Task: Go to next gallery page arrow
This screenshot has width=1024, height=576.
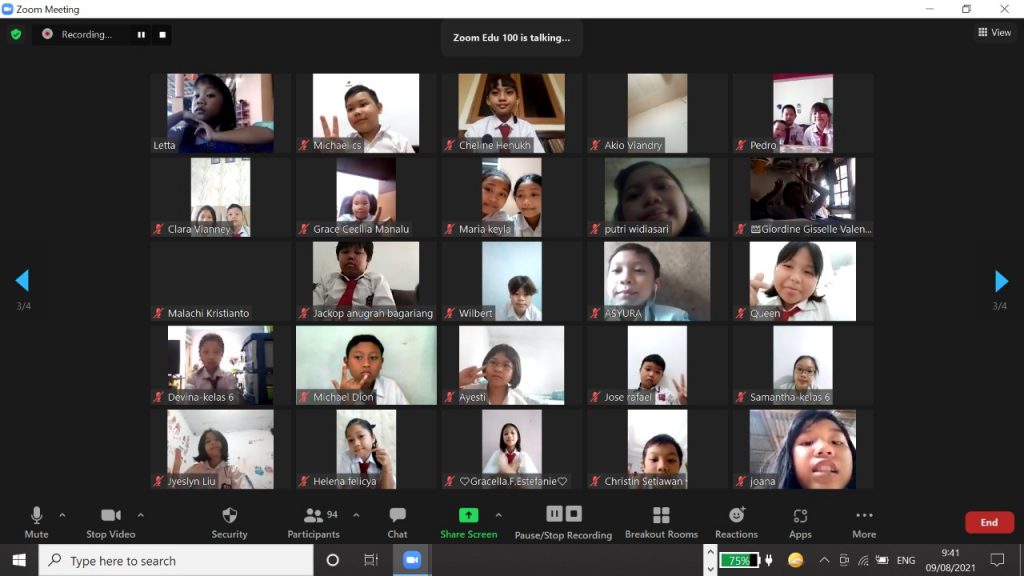Action: click(x=1001, y=281)
